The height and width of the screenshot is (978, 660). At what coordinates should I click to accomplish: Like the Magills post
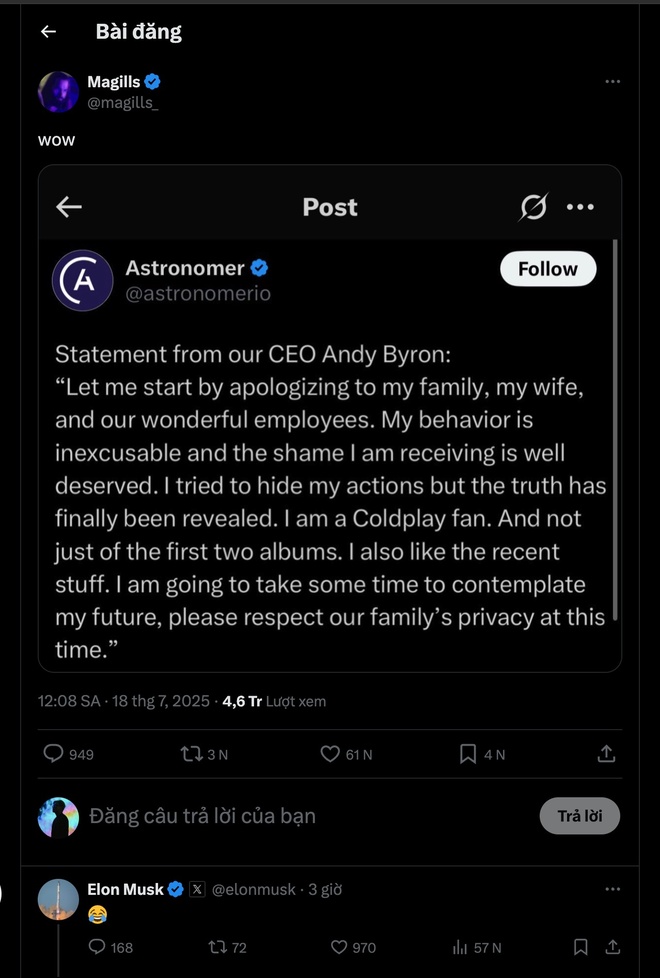(330, 754)
